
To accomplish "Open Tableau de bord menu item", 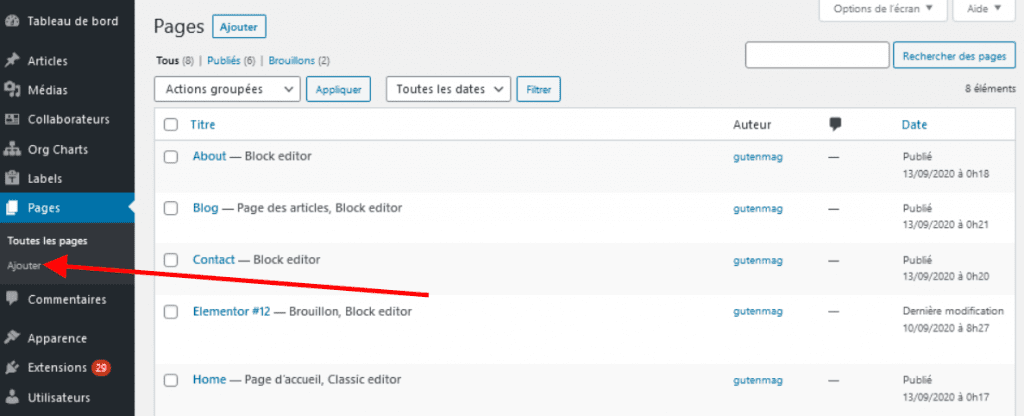I will (72, 21).
